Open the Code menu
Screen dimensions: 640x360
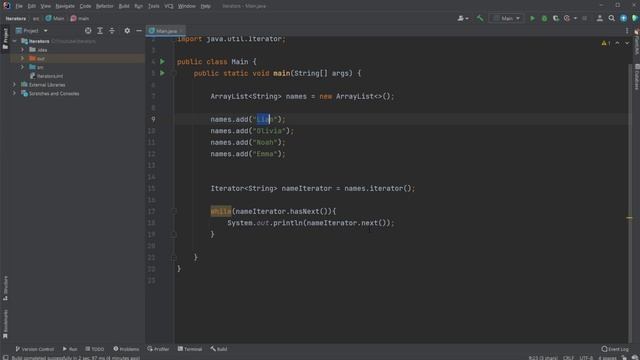pyautogui.click(x=85, y=6)
